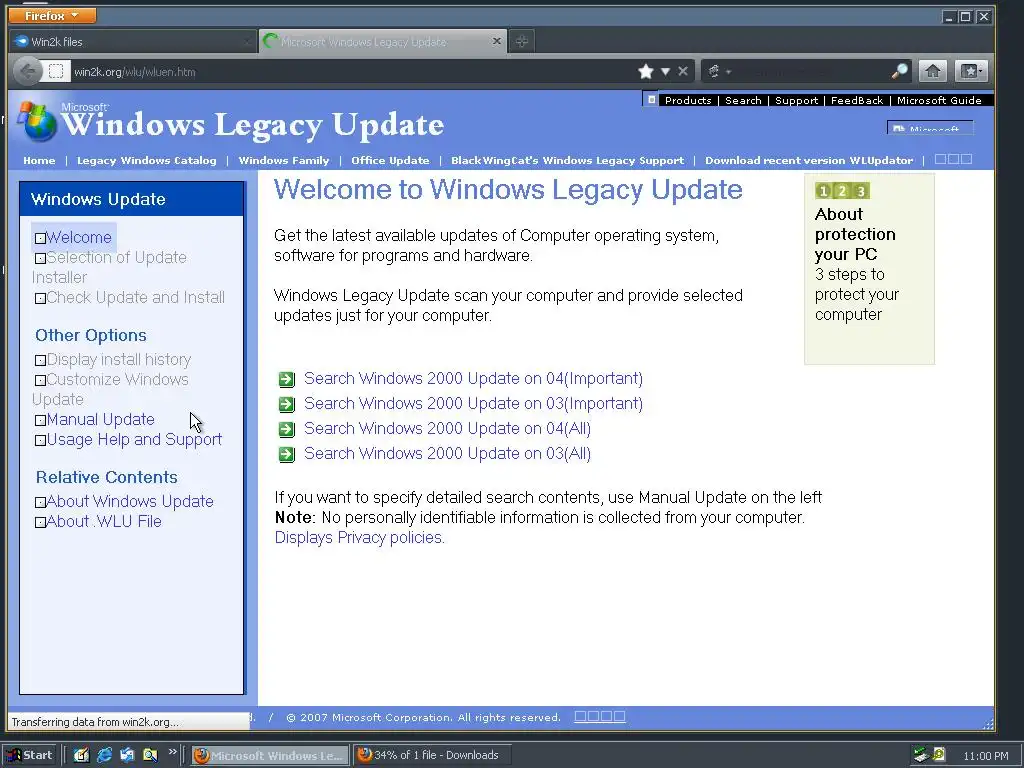Click green arrow icon beside 04(Important) search
1024x768 pixels.
(x=287, y=379)
